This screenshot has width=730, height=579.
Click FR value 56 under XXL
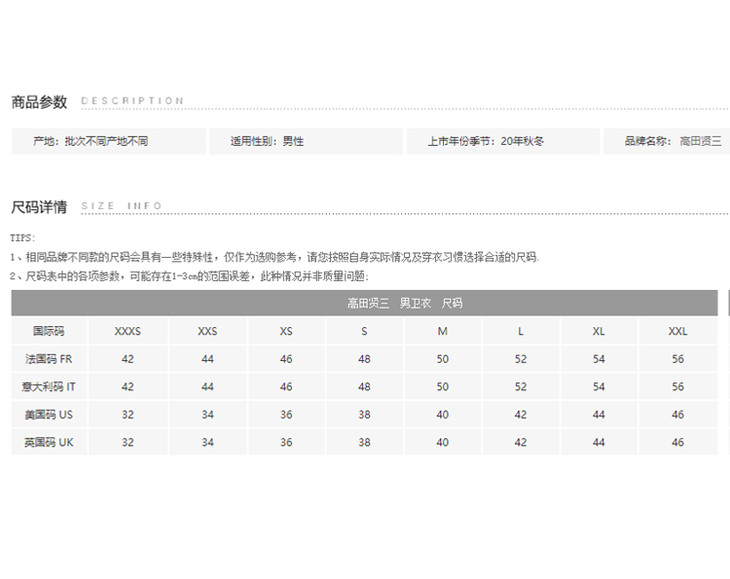[678, 359]
